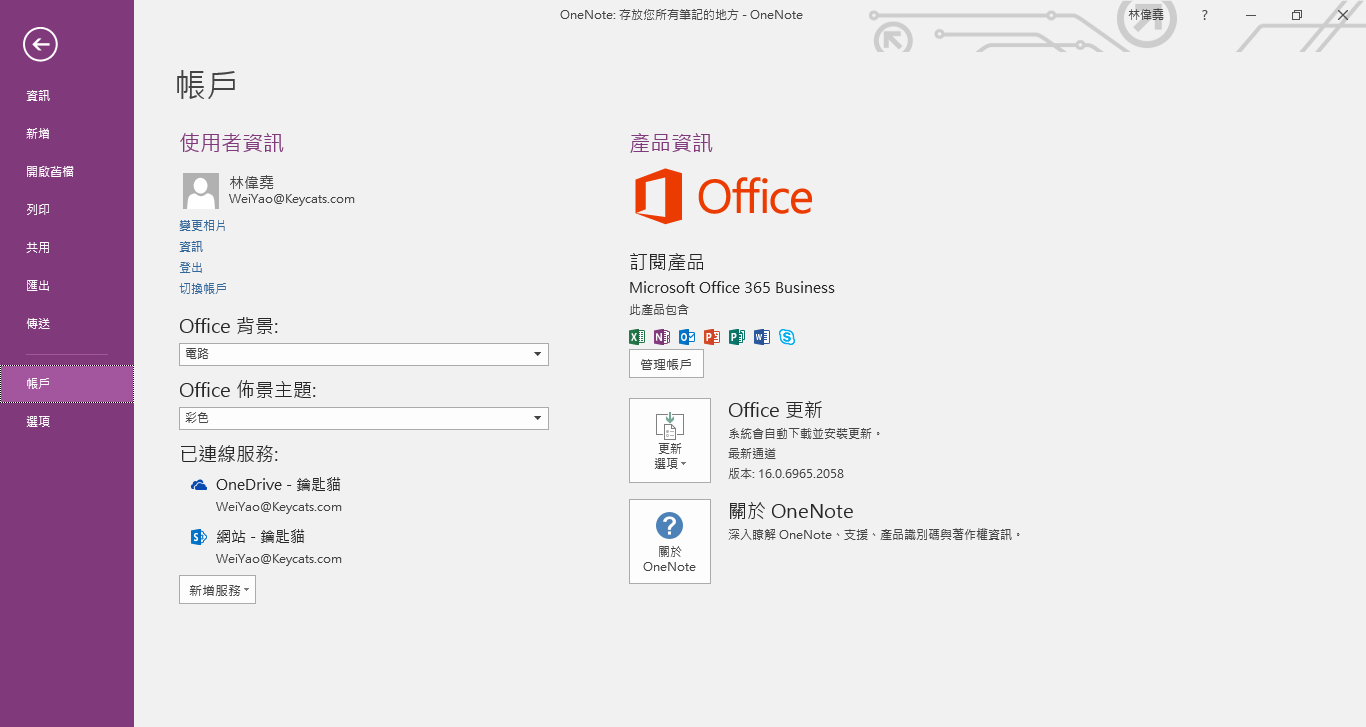1366x727 pixels.
Task: Click the Microsoft Office 365 Business text
Action: click(x=732, y=288)
